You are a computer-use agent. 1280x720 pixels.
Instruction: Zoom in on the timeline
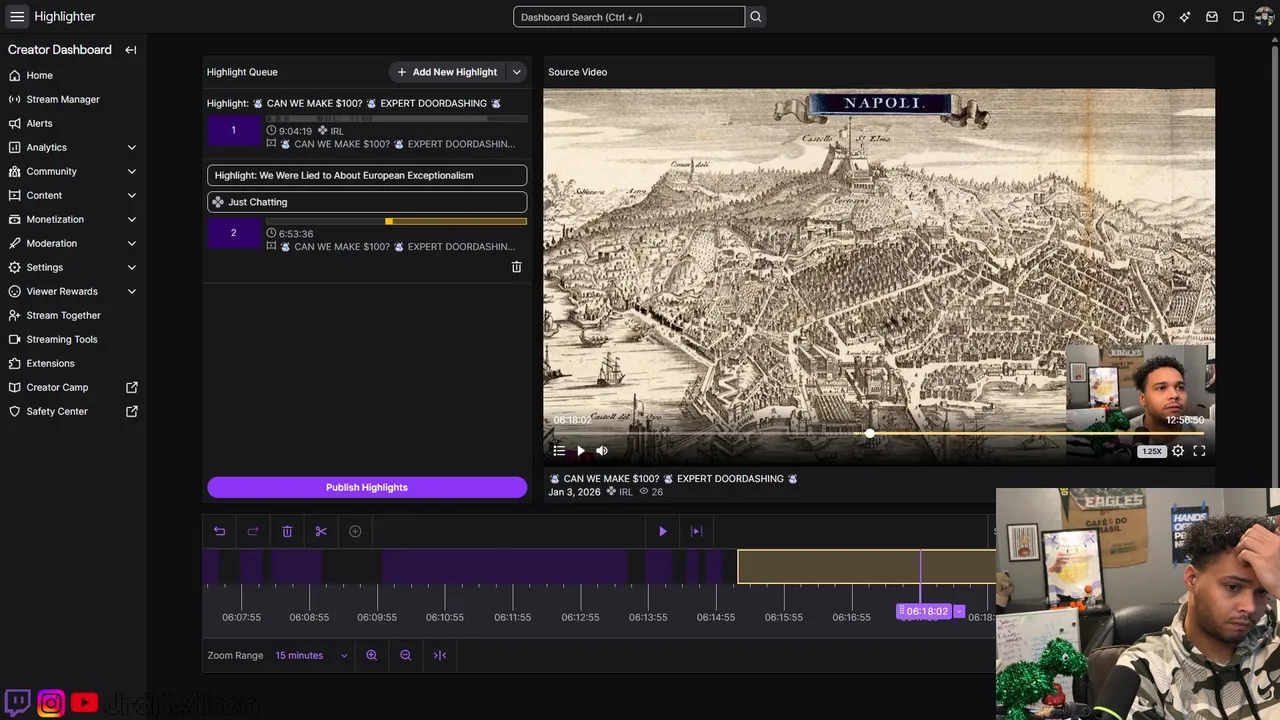372,655
